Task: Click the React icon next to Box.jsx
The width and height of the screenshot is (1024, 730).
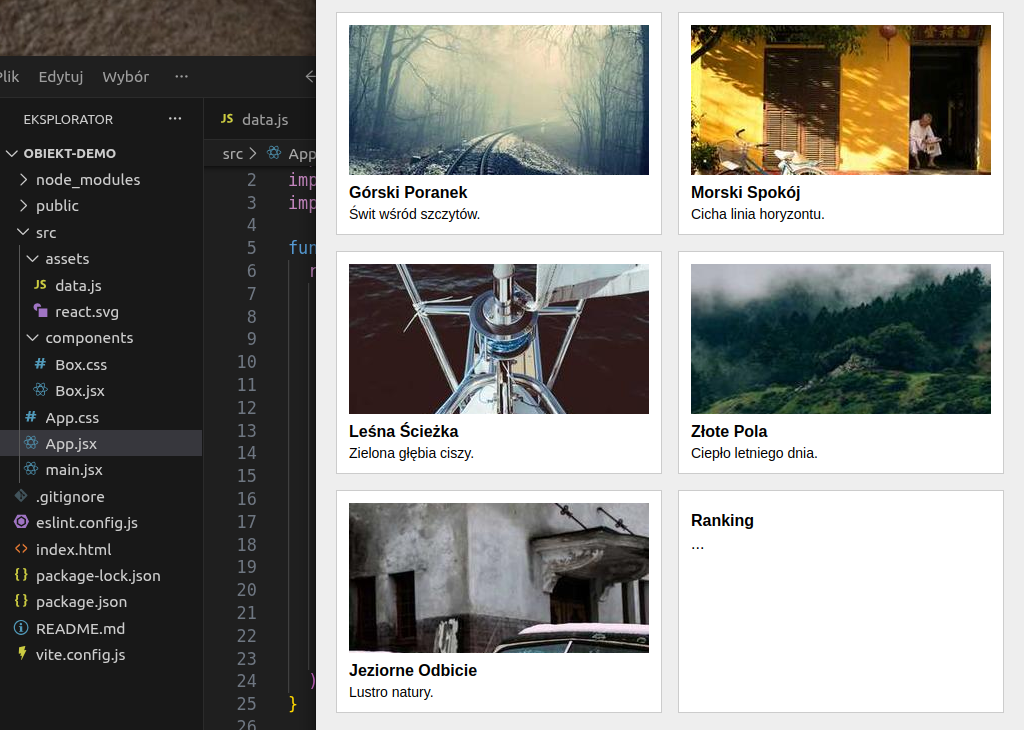Action: click(x=40, y=390)
